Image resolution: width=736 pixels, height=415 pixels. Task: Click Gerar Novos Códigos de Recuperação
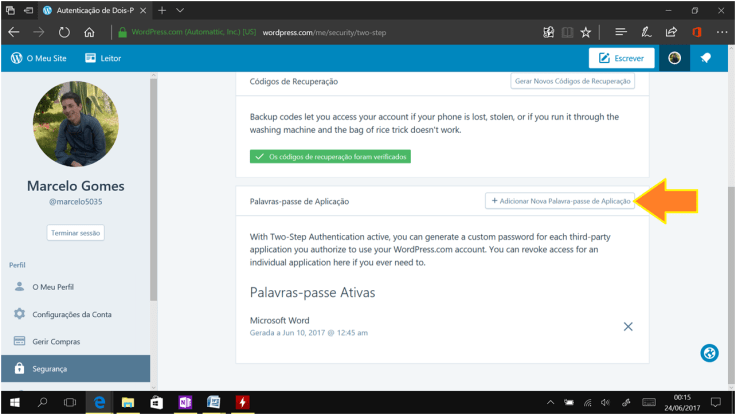point(572,81)
